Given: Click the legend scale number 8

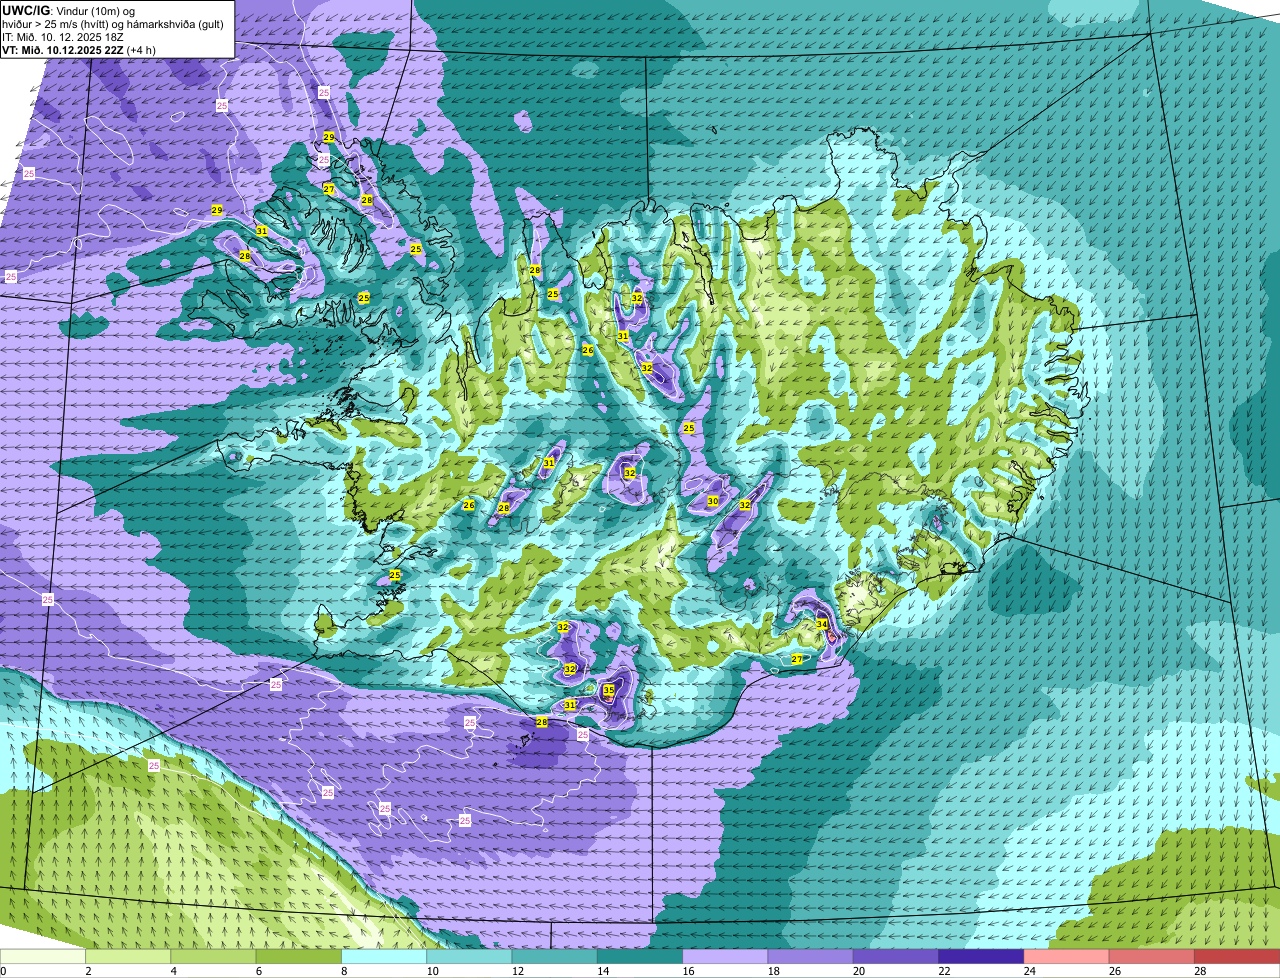Looking at the screenshot, I should point(344,970).
